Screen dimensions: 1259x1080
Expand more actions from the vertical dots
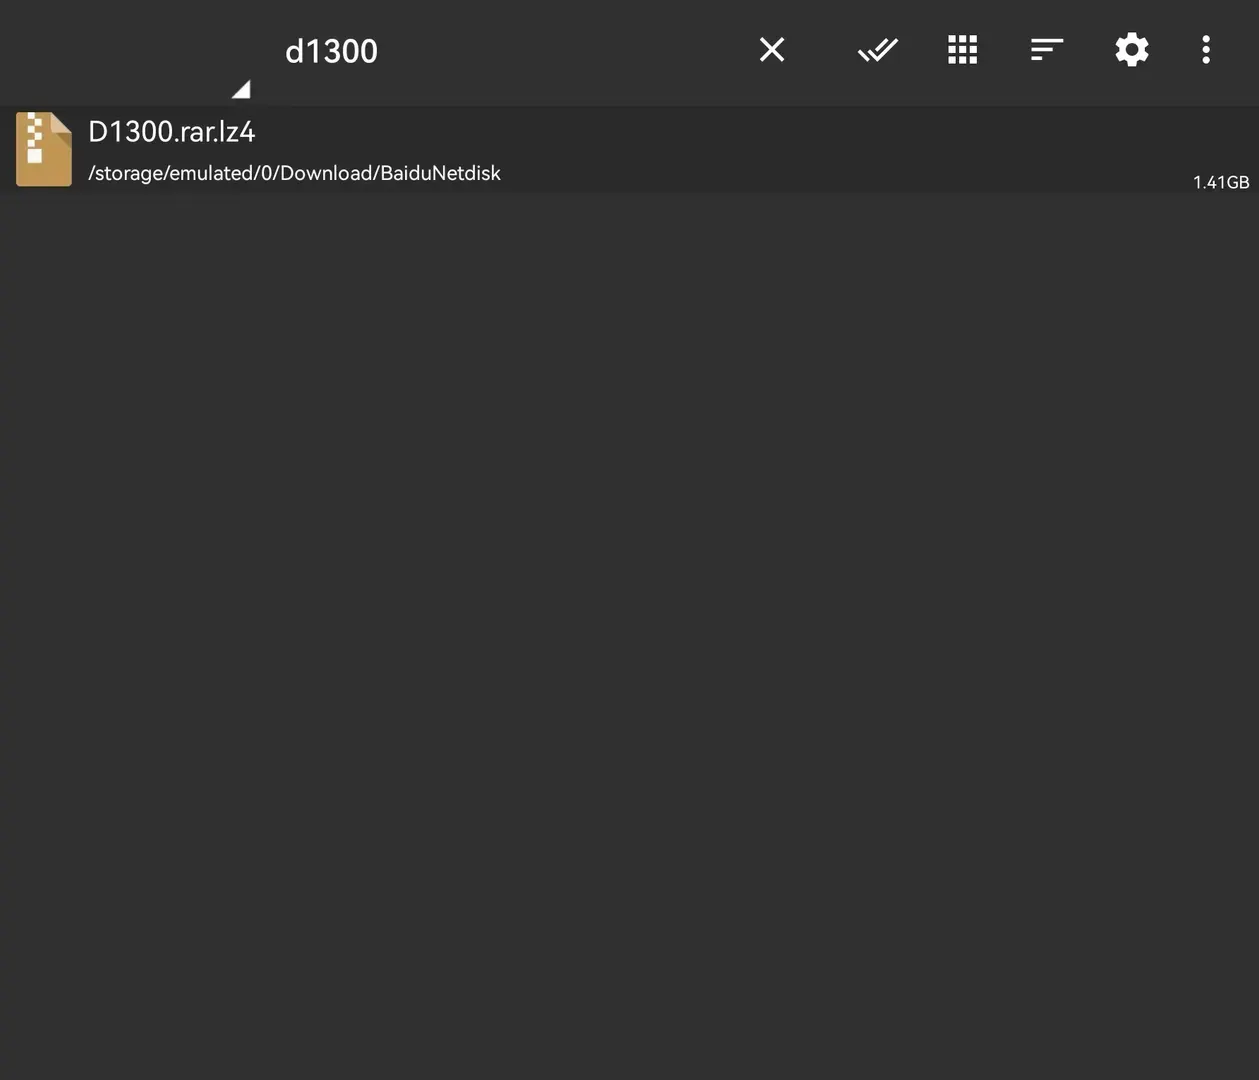click(x=1206, y=50)
